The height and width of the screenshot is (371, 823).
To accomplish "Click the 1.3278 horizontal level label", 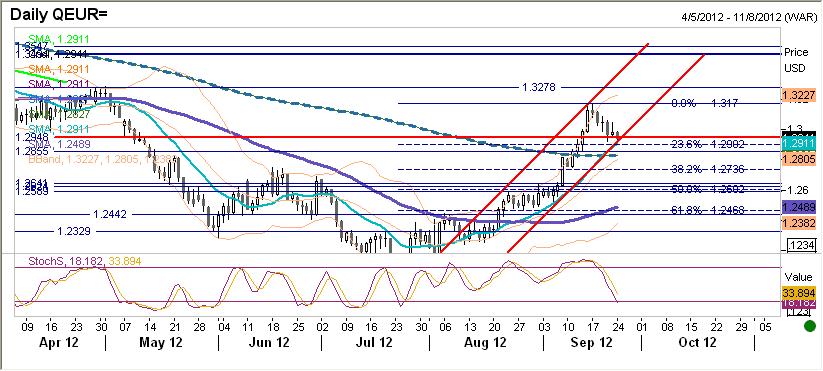I will coord(539,87).
